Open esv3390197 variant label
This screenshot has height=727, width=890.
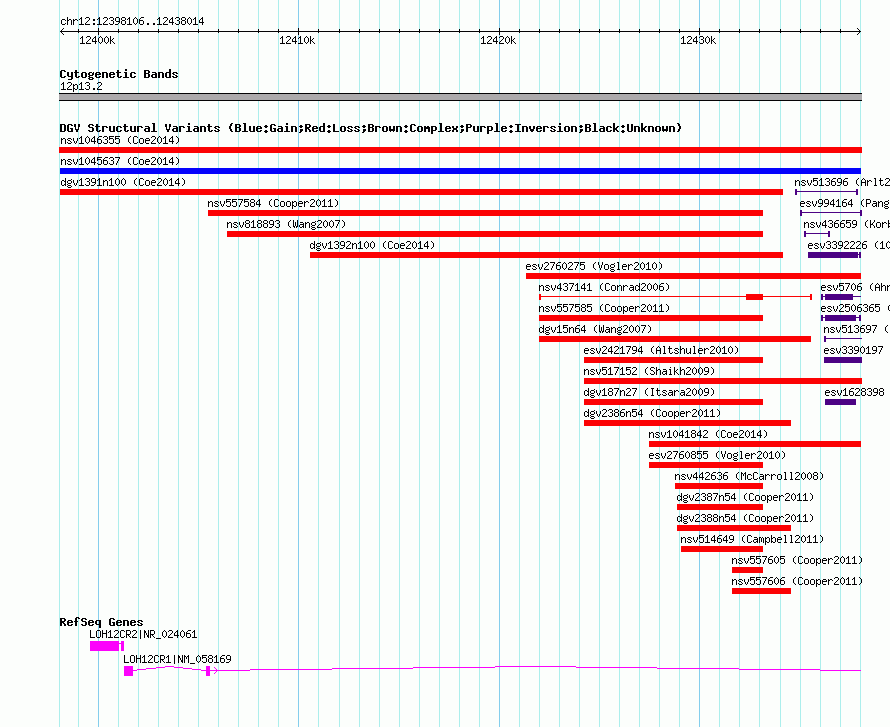coord(854,350)
